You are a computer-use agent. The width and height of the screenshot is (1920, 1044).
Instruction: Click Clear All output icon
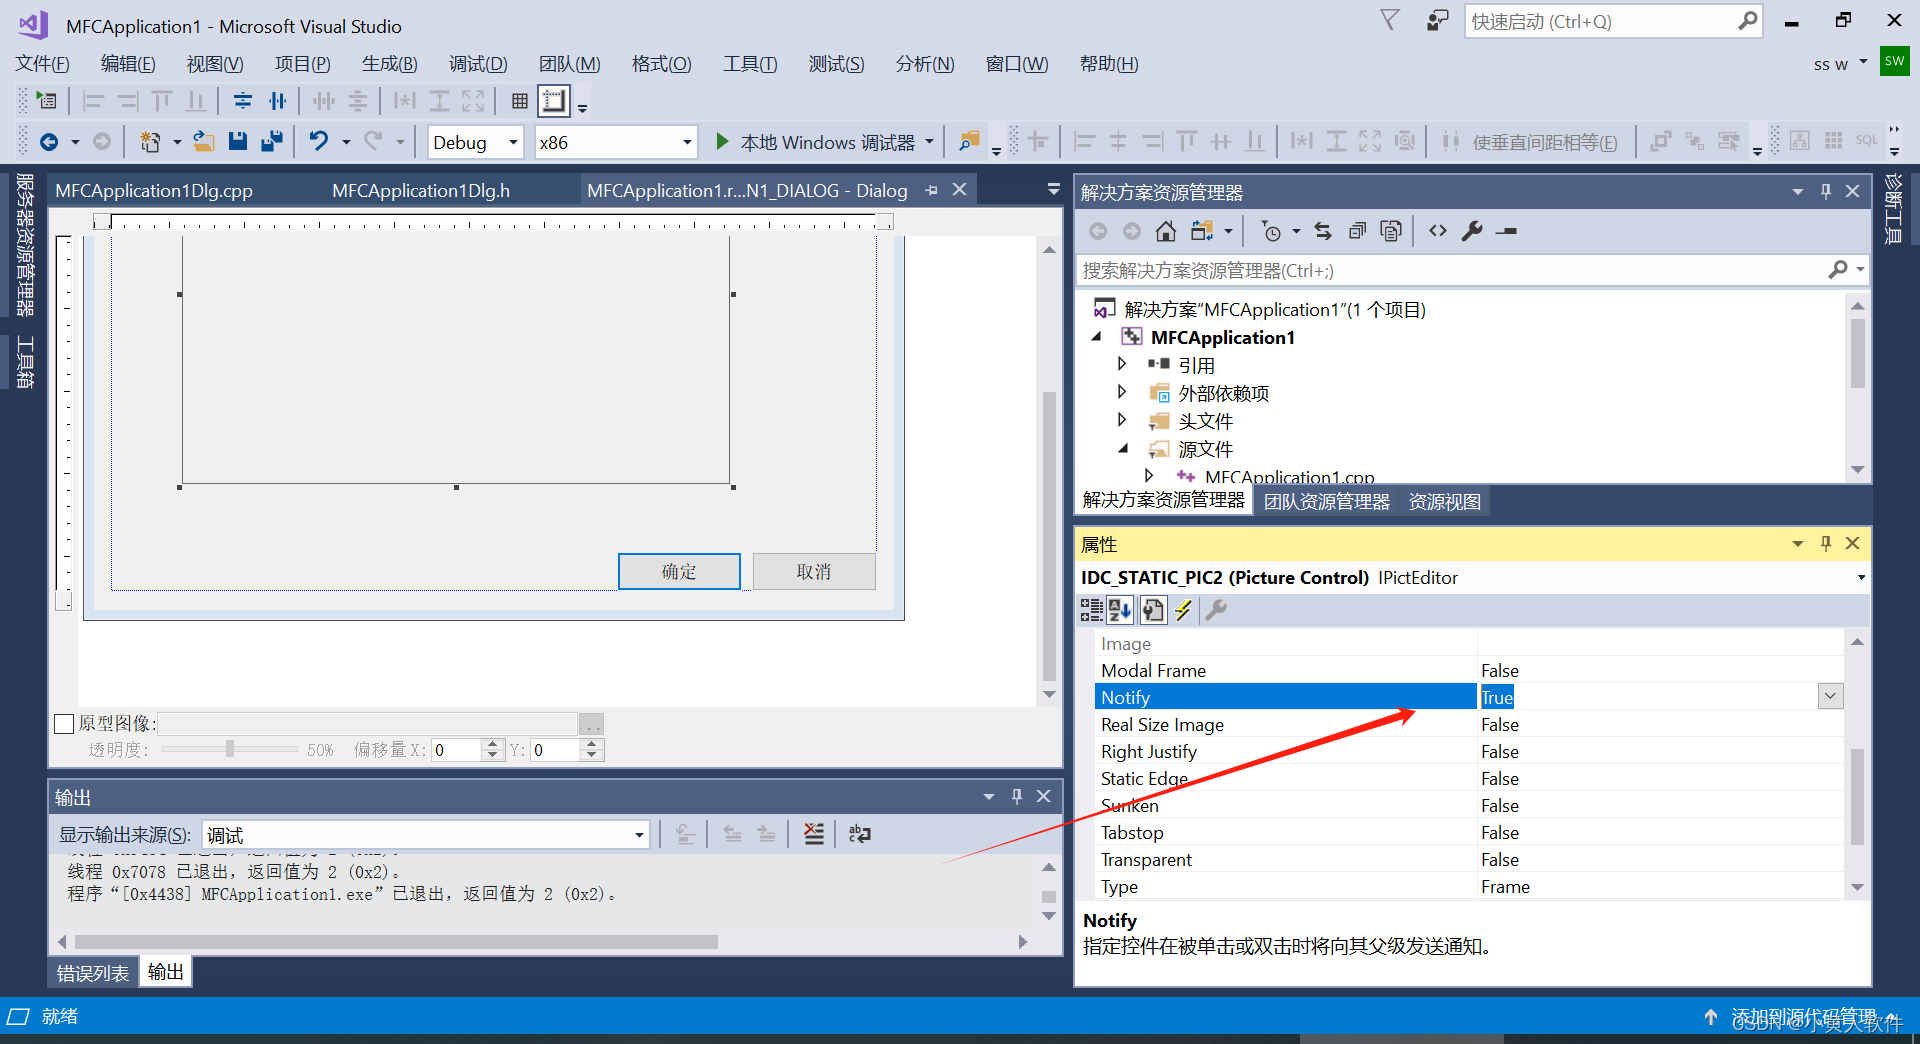point(814,834)
